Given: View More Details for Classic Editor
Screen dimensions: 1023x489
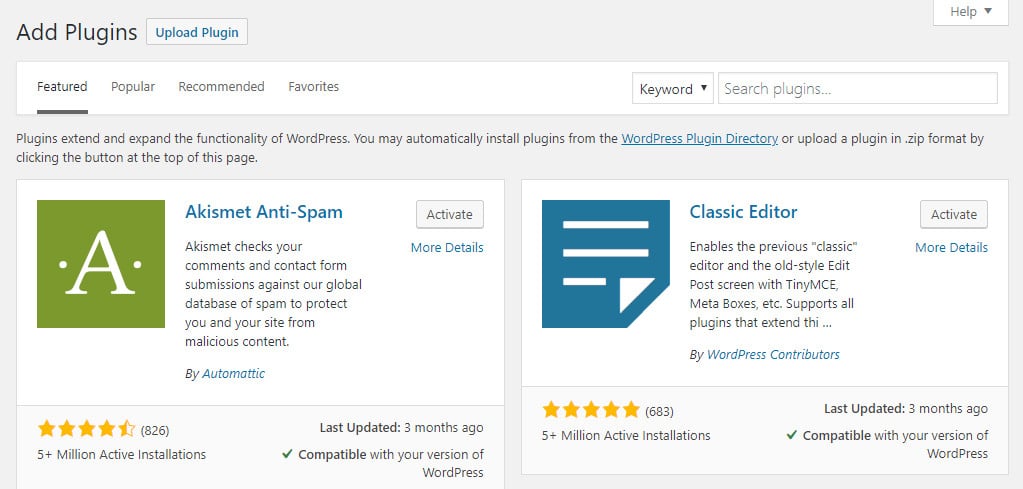Looking at the screenshot, I should (x=951, y=248).
